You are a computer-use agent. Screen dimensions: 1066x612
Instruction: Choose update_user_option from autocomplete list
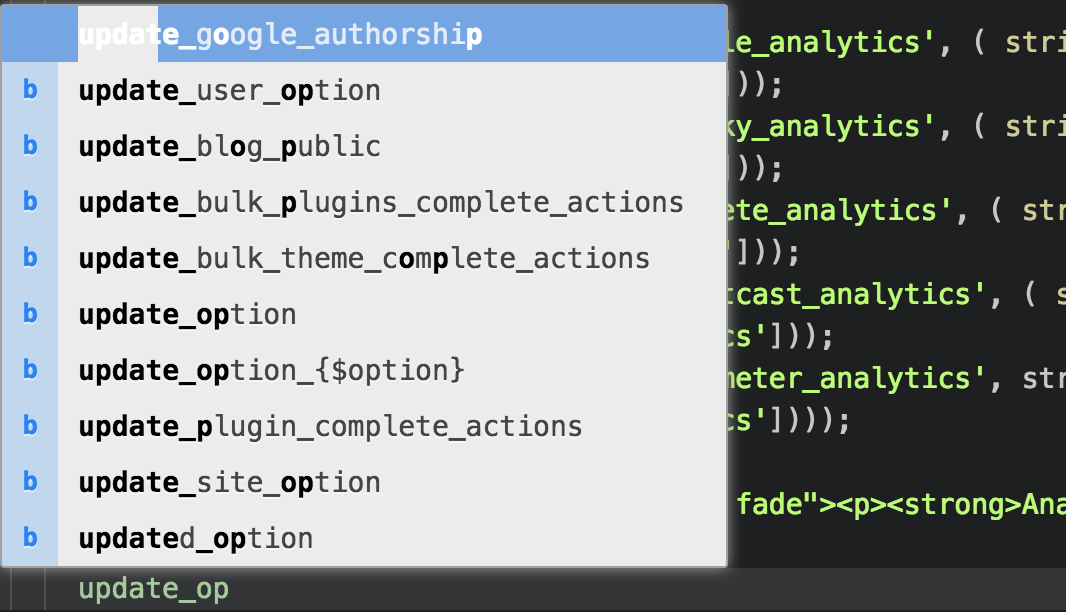364,90
